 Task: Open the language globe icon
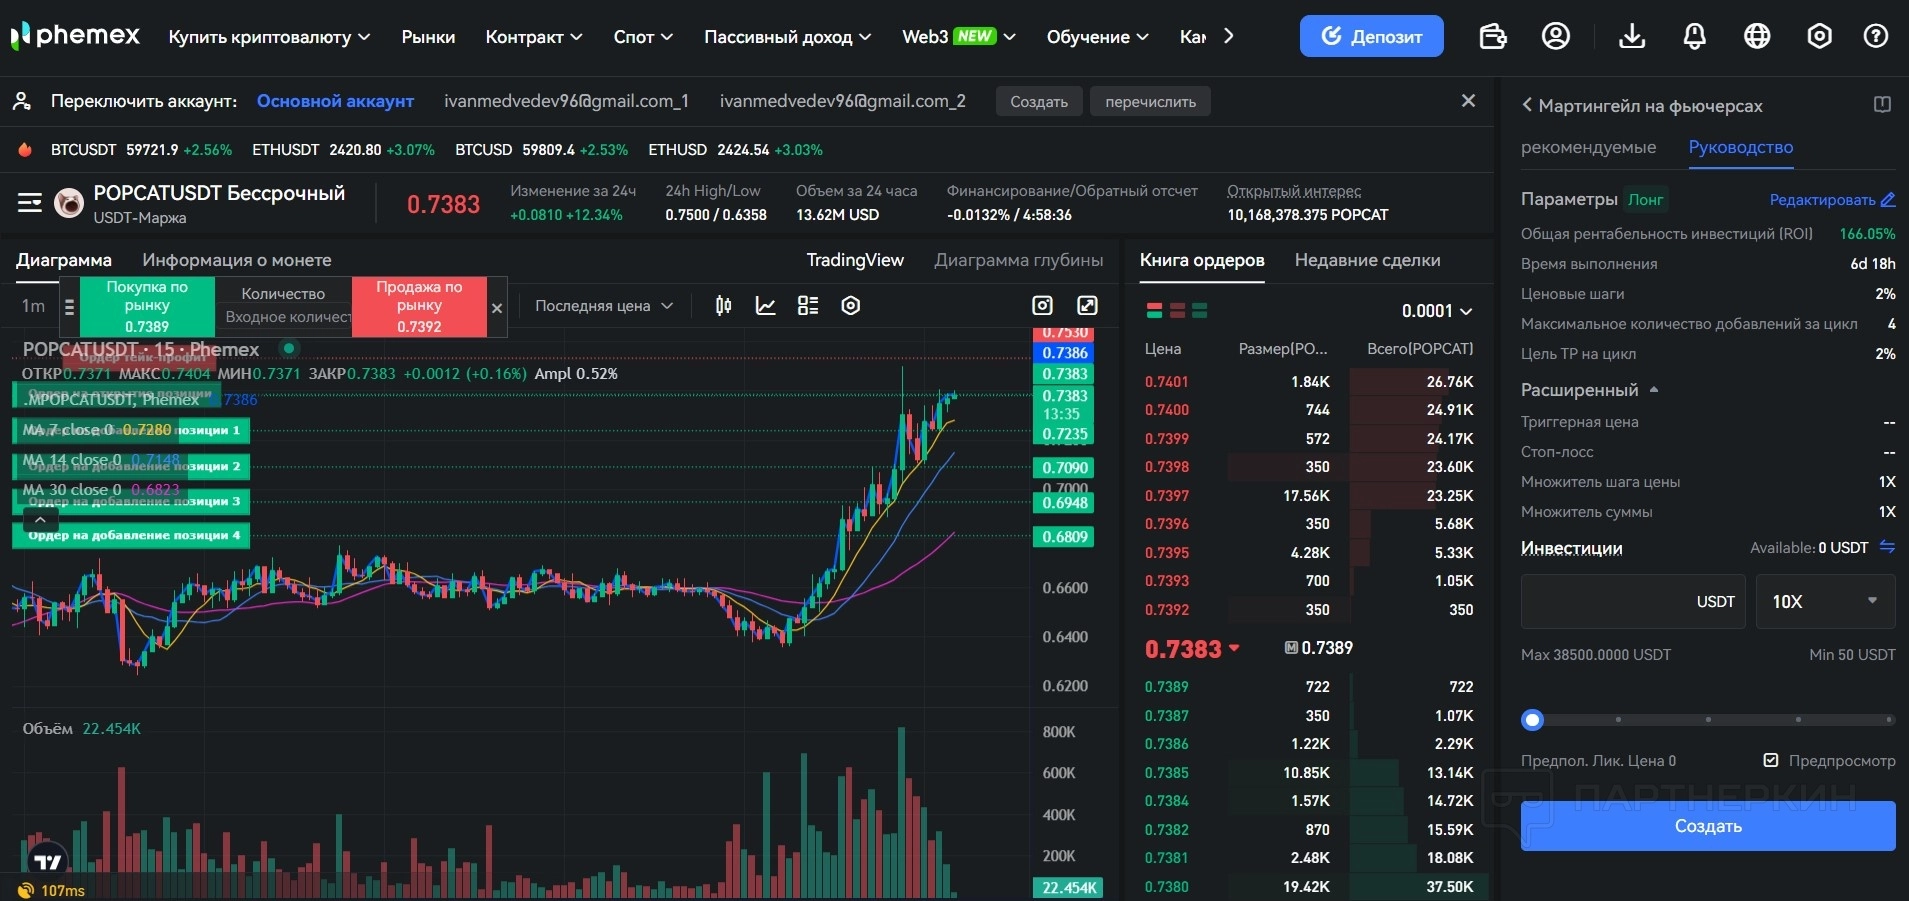coord(1756,37)
